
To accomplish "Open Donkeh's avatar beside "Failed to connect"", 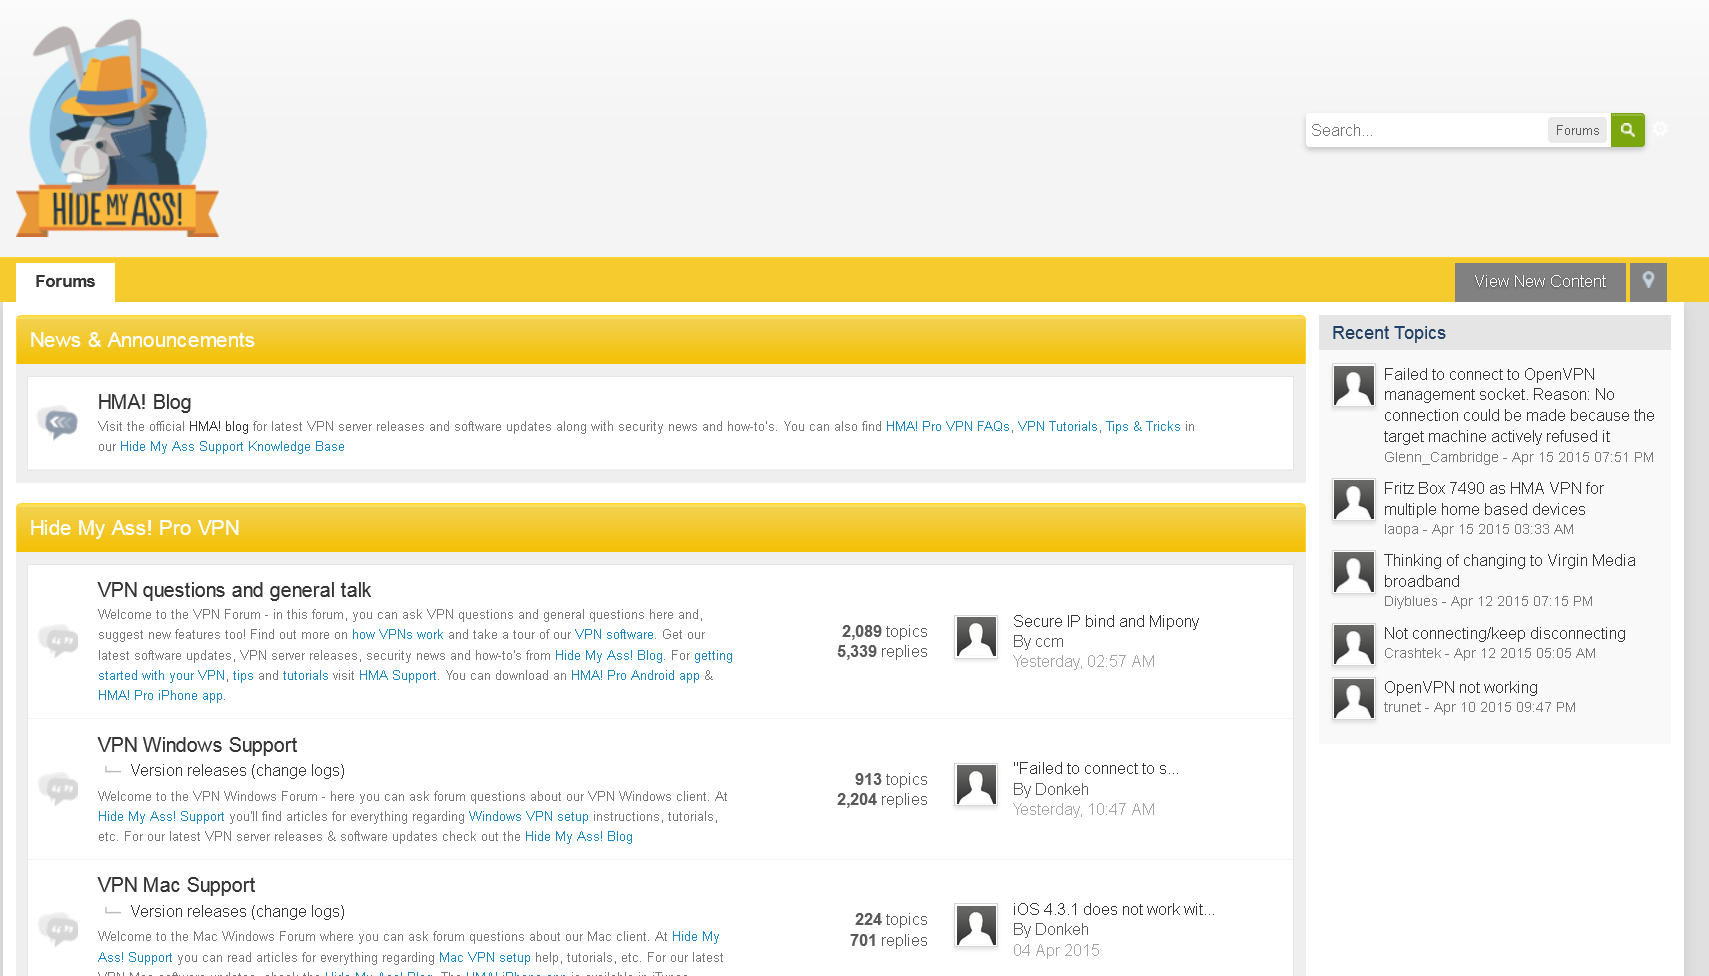I will 976,785.
